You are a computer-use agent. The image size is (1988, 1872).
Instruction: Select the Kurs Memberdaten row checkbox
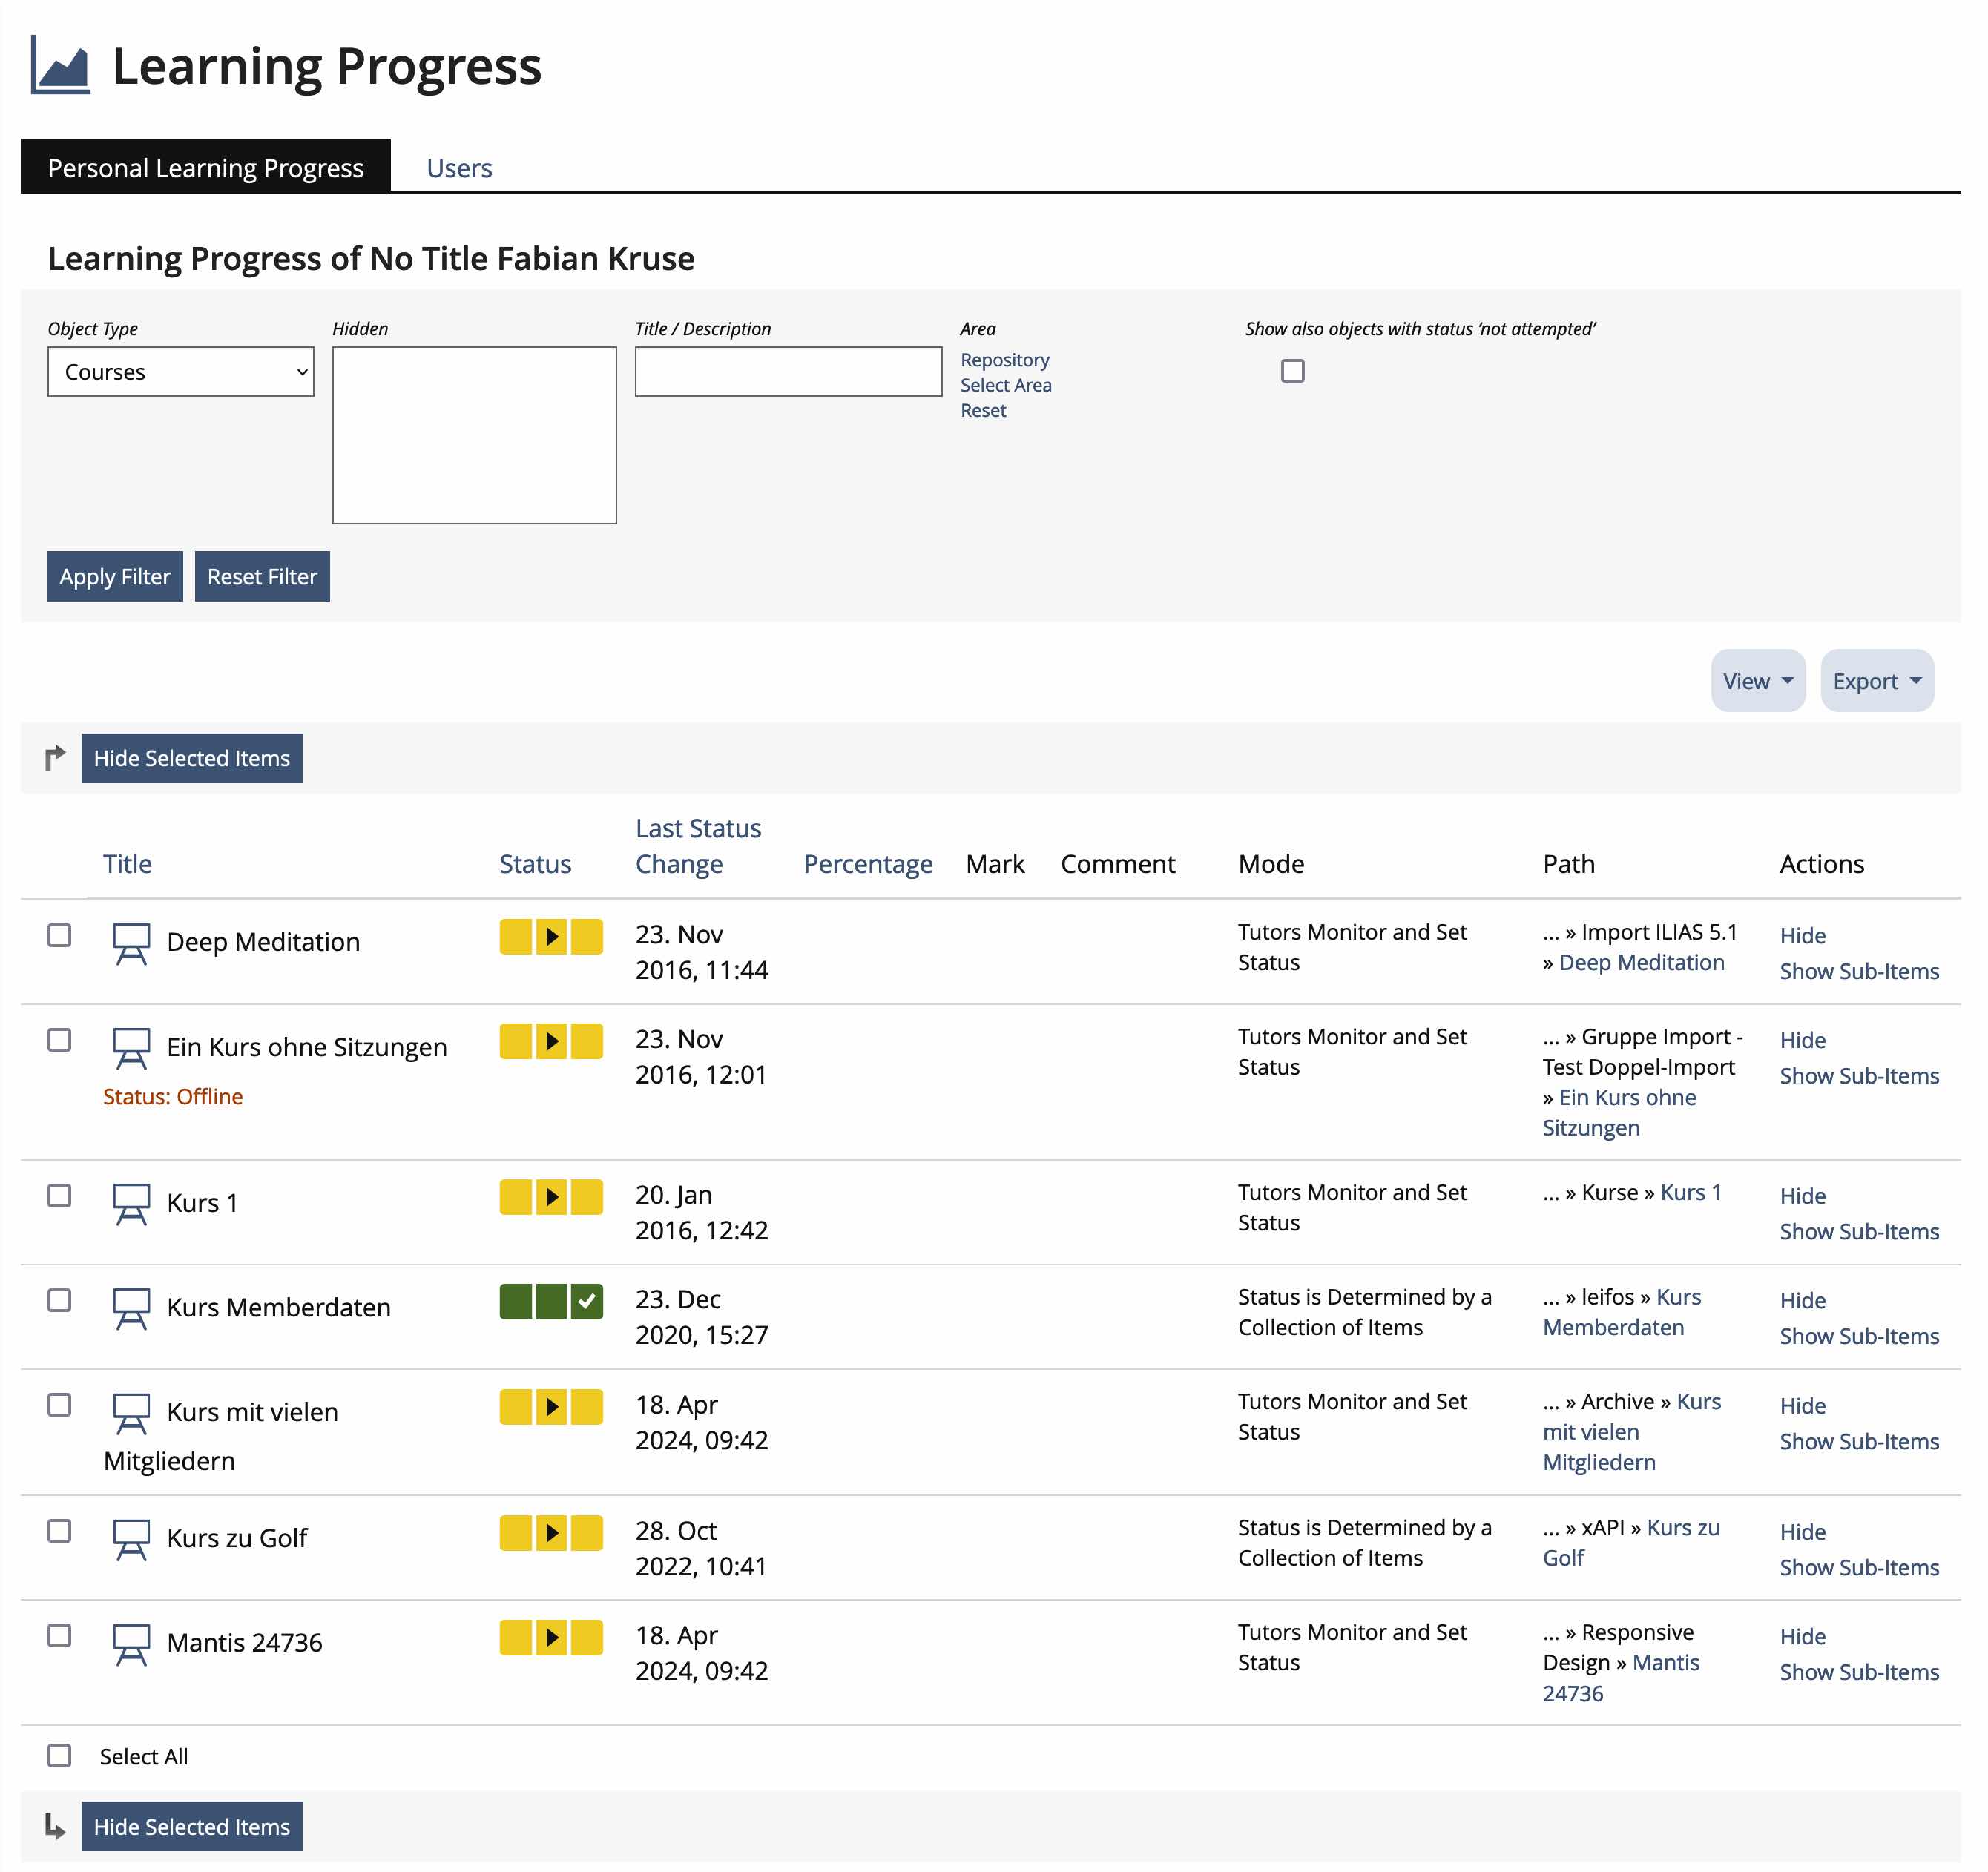[60, 1300]
